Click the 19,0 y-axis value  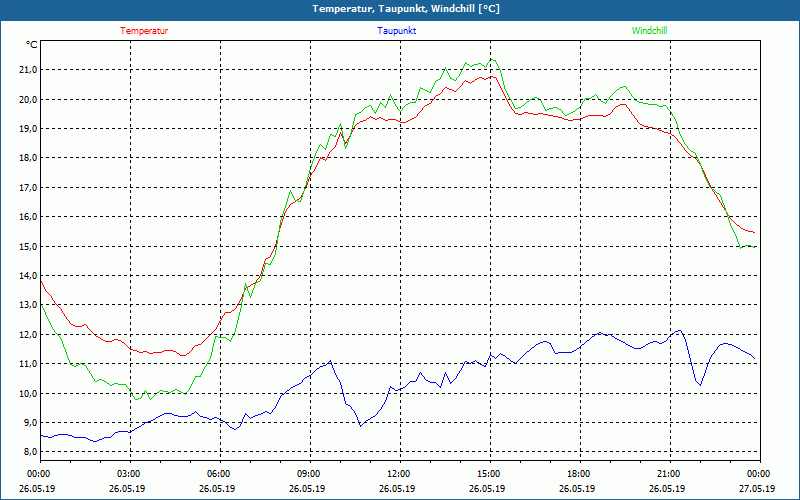coord(29,129)
